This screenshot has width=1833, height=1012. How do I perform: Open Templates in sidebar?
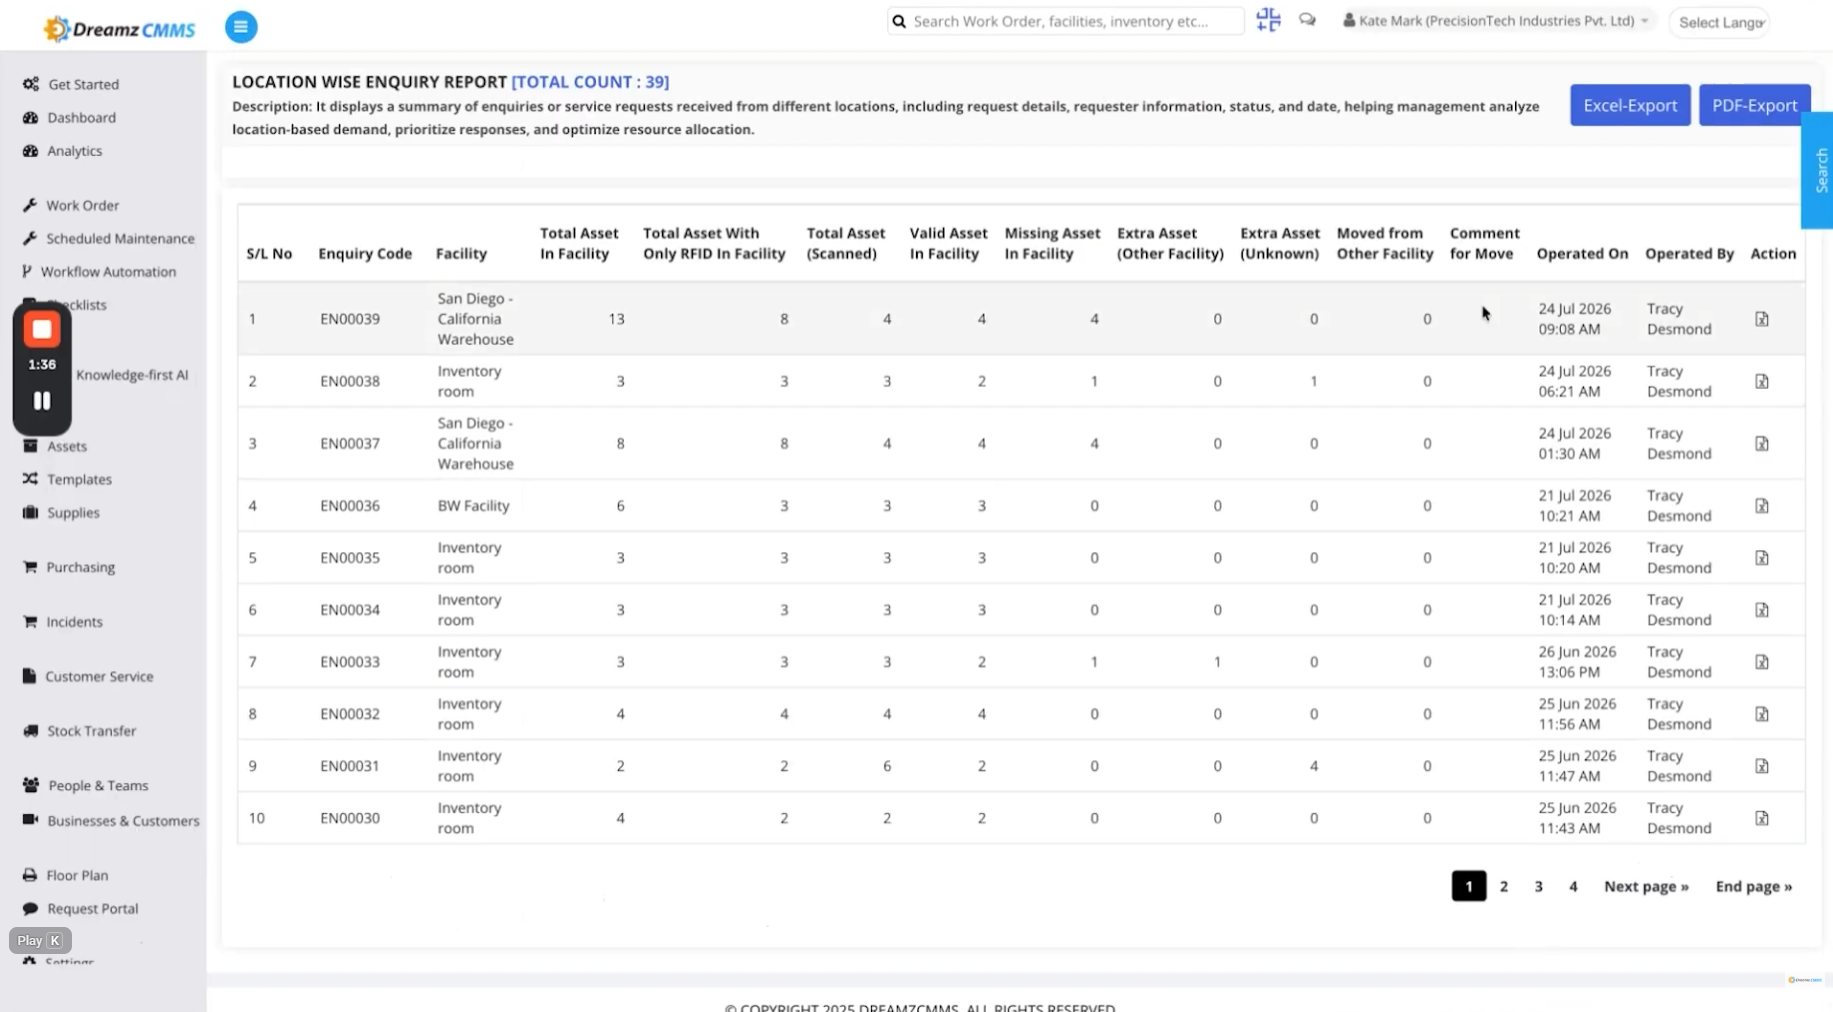(x=79, y=479)
